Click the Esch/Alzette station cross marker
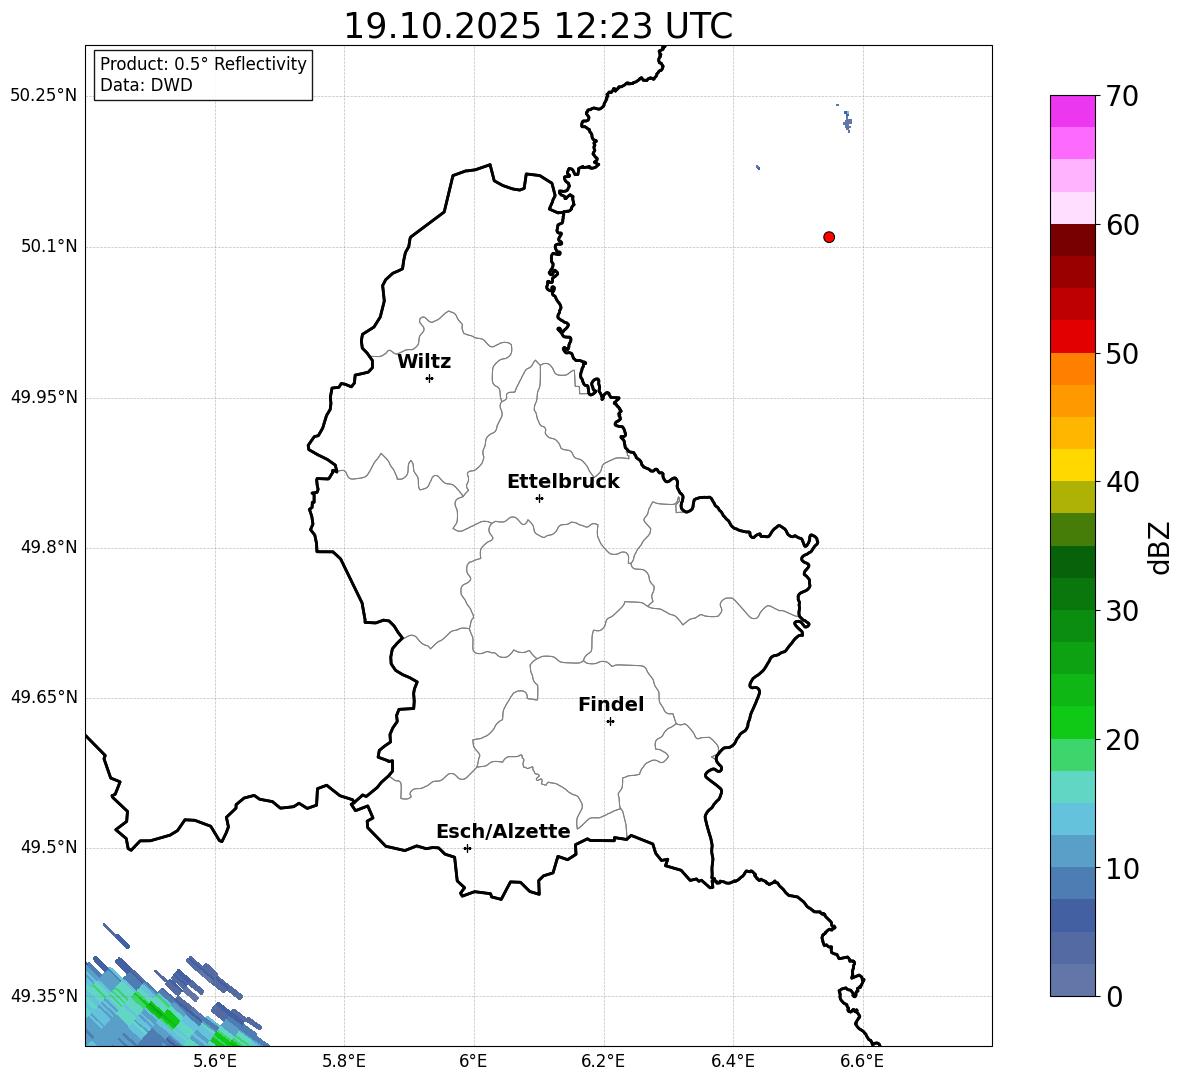The width and height of the screenshot is (1184, 1081). tap(467, 848)
